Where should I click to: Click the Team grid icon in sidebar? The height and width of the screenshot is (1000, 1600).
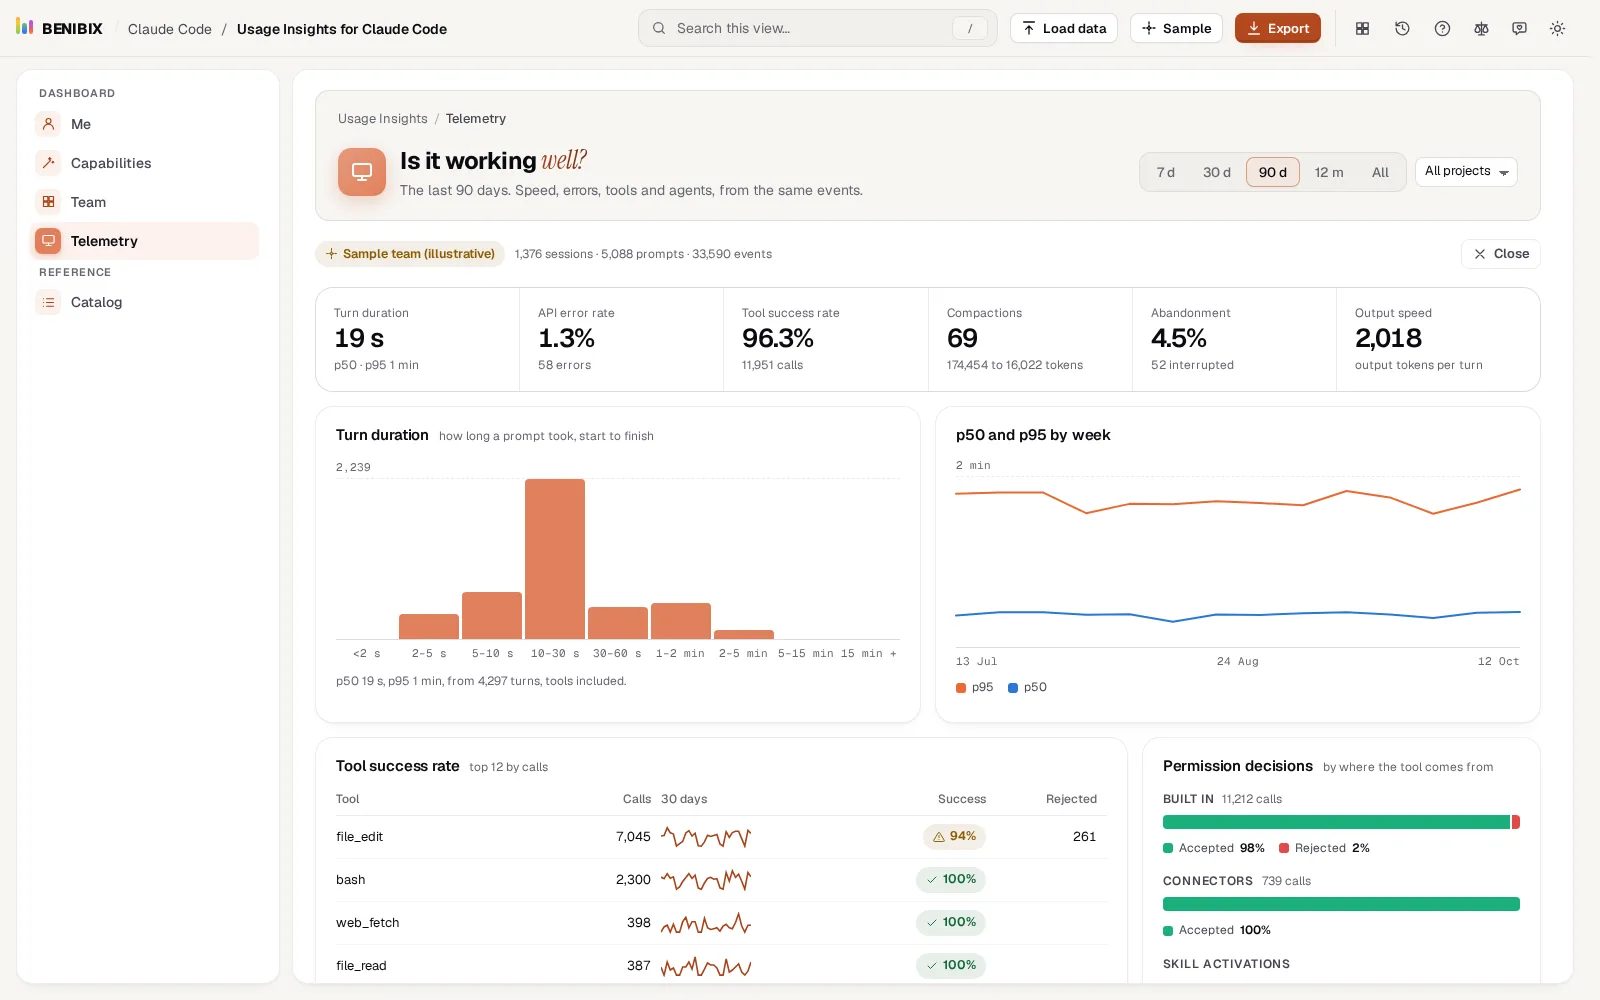(48, 202)
